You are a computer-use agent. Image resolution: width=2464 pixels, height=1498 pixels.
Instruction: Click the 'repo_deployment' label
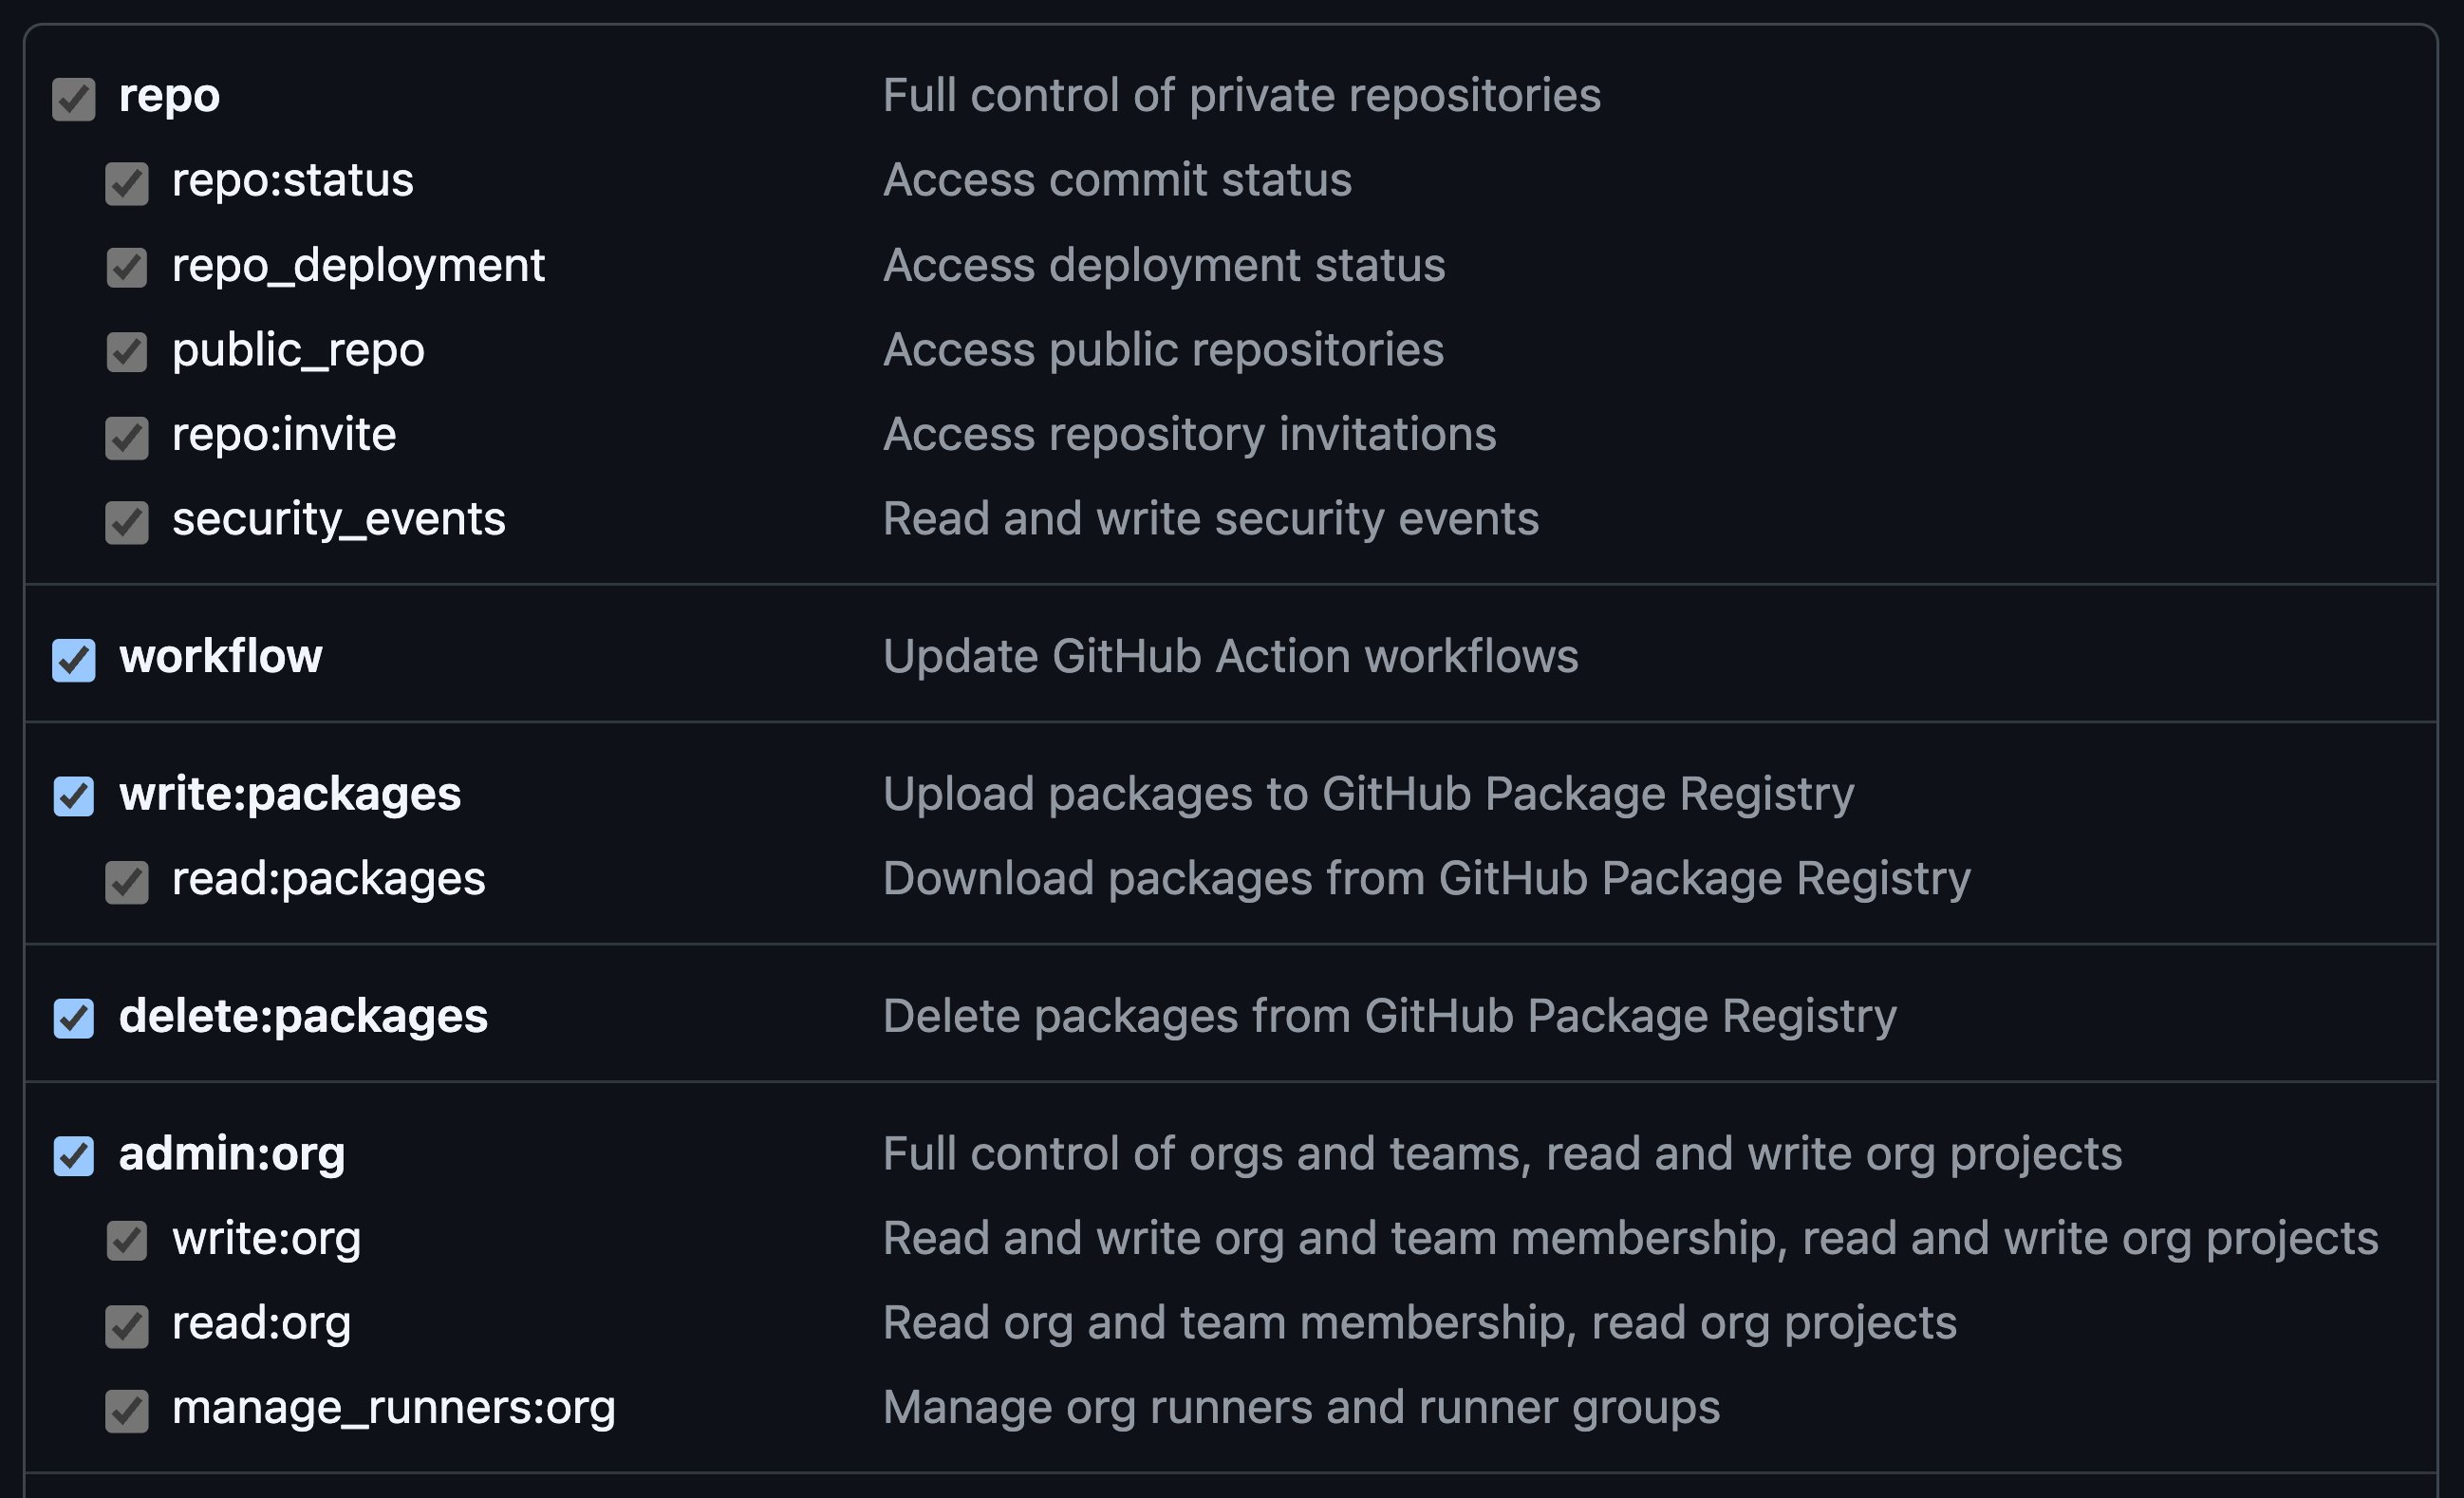358,266
